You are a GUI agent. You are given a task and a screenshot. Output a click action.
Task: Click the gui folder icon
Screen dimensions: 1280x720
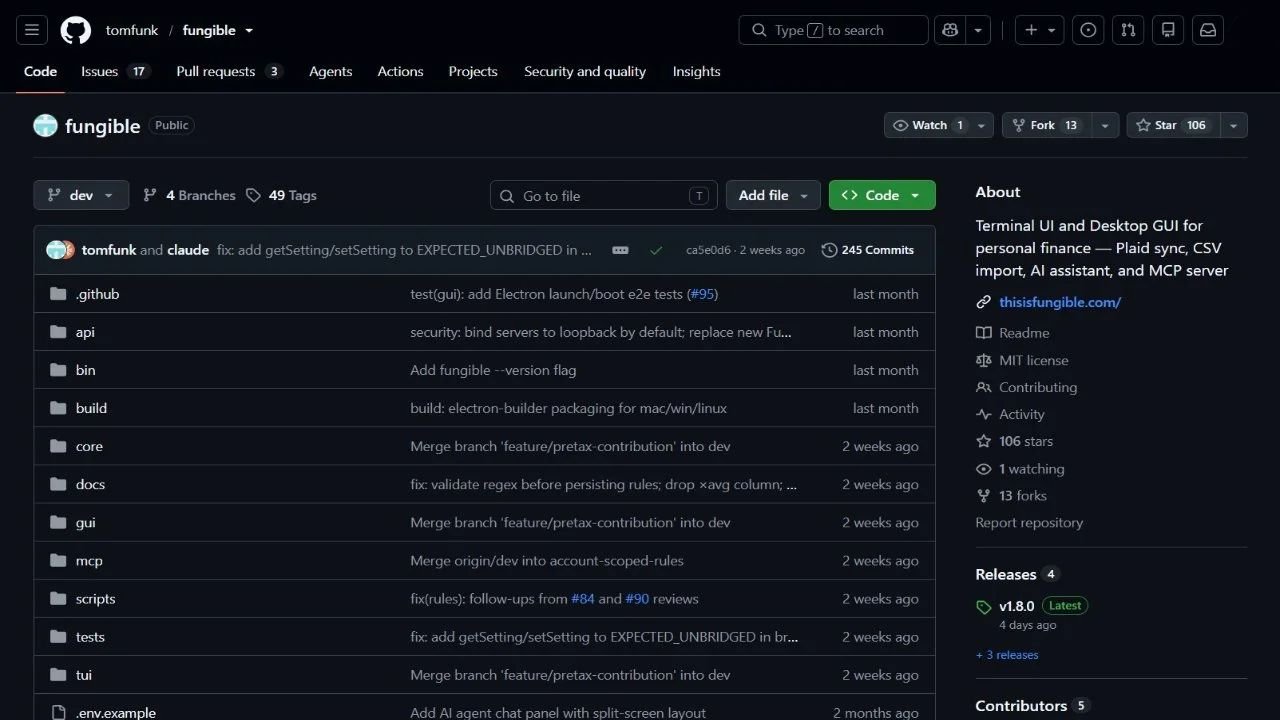coord(58,522)
